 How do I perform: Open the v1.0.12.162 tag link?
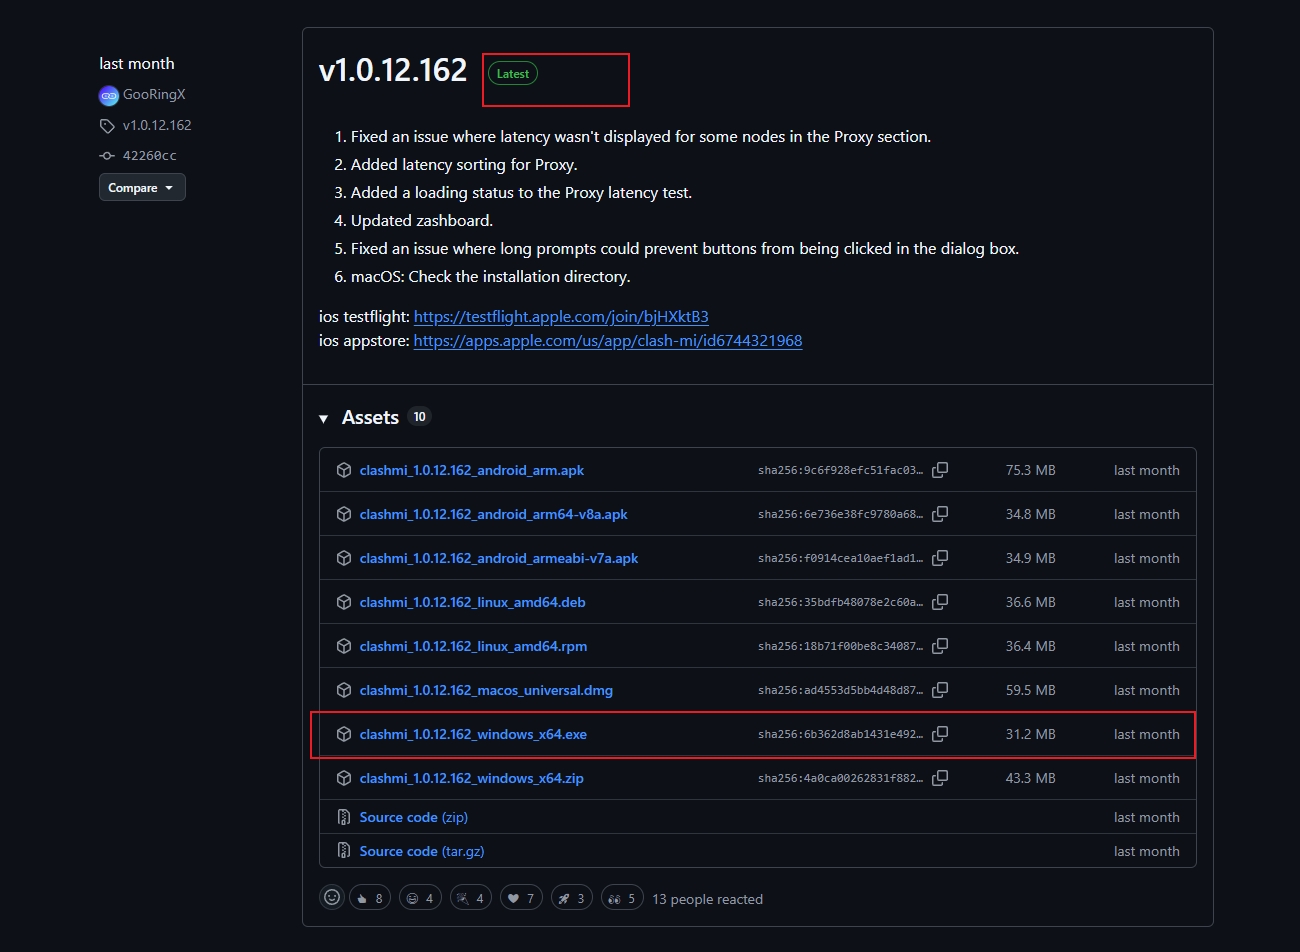pos(156,125)
